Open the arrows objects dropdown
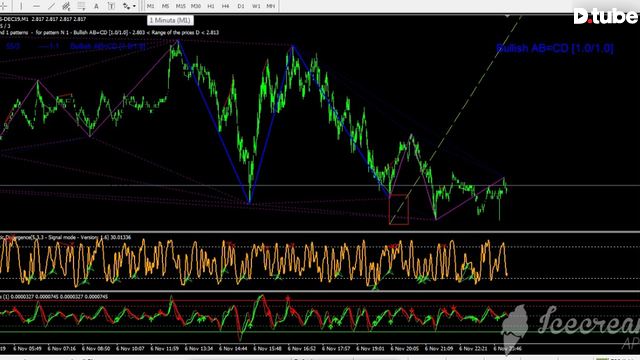640x360 pixels. coord(129,6)
